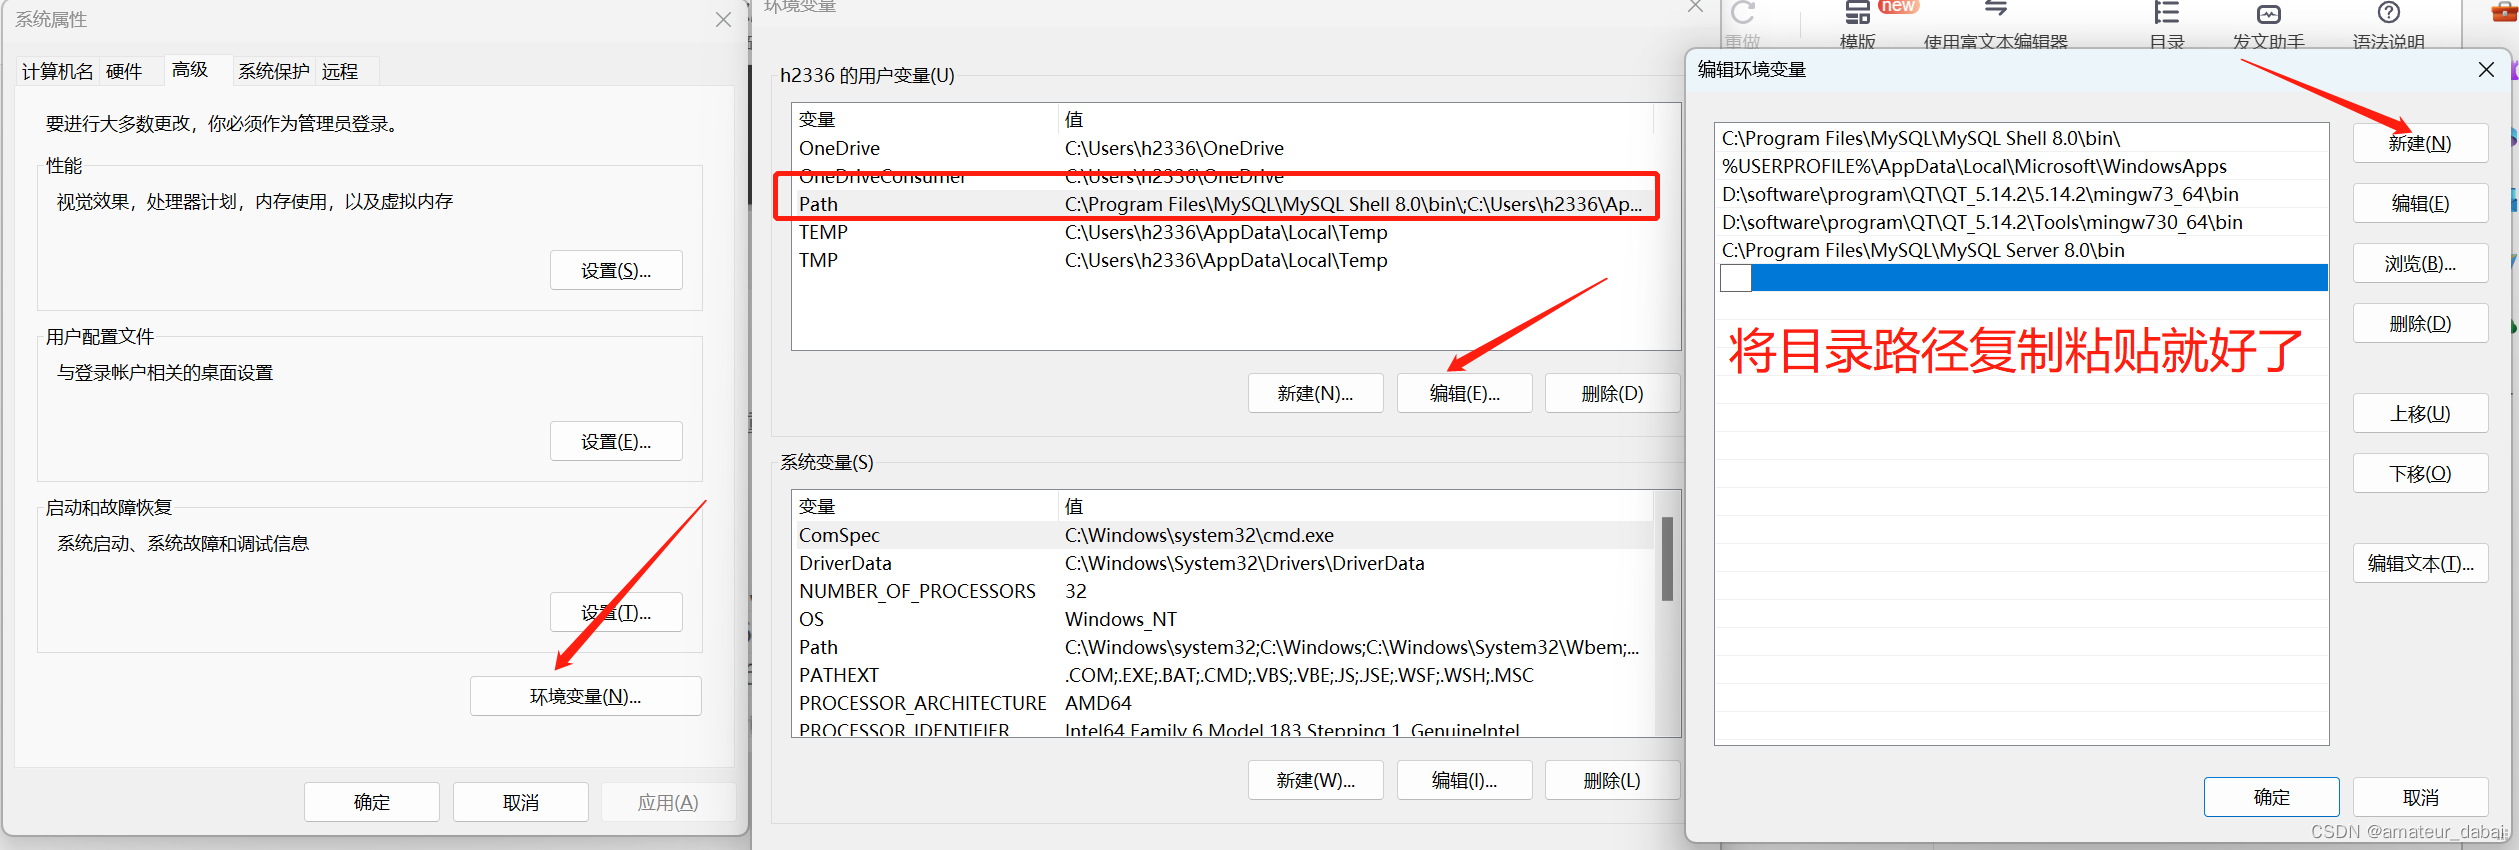This screenshot has width=2519, height=850.
Task: Click 编辑(E)... for user variables
Action: tap(1464, 394)
